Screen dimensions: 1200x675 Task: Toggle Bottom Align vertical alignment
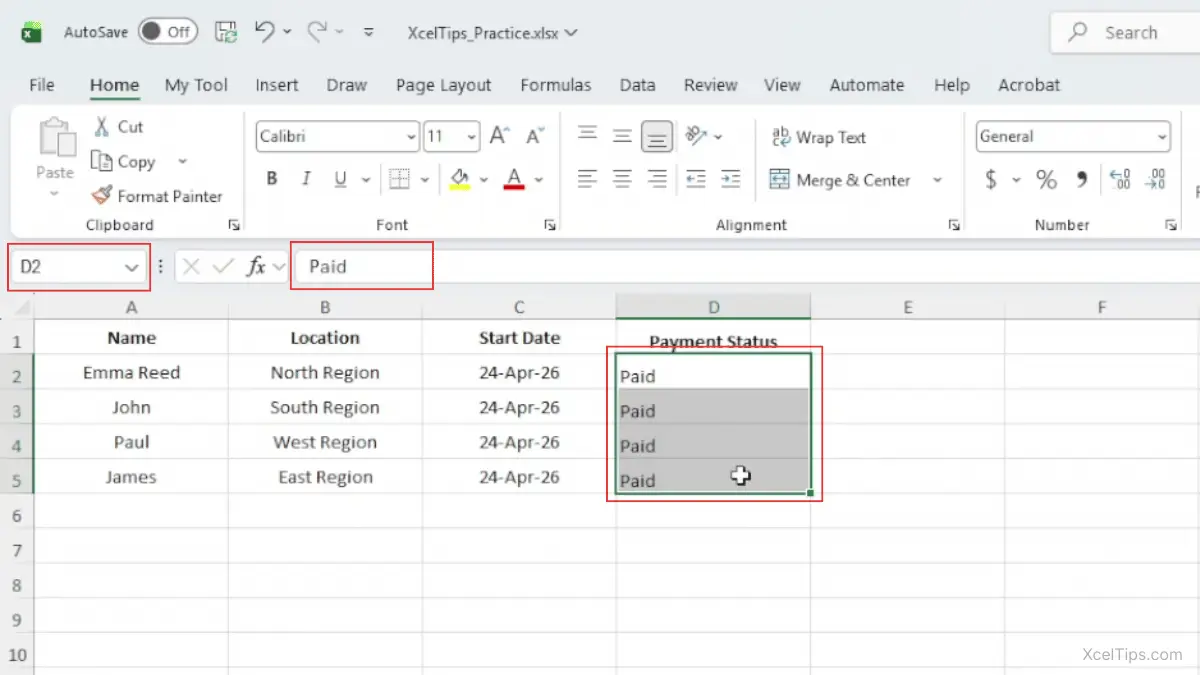point(657,137)
